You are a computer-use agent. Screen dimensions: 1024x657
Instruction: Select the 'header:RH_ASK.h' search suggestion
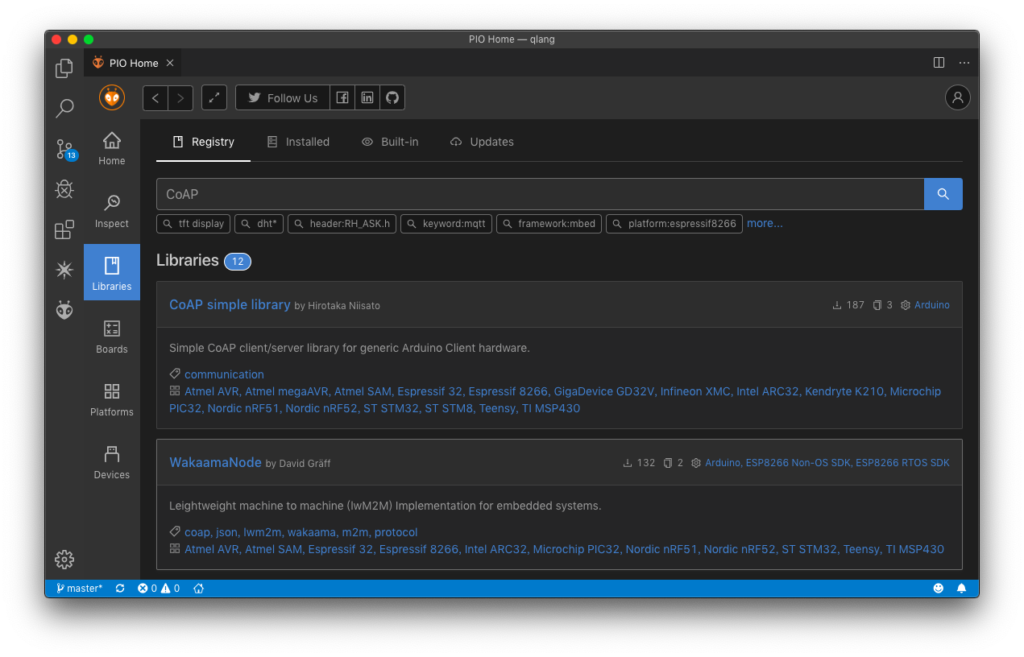(342, 223)
